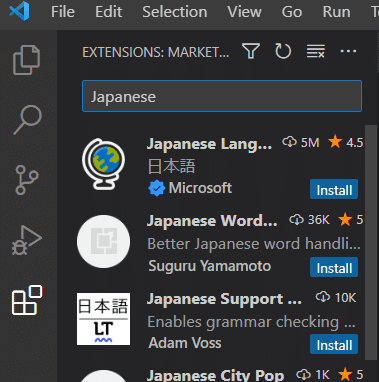Click the Japanese Word Handler placeholder icon
379x382 pixels.
104,241
